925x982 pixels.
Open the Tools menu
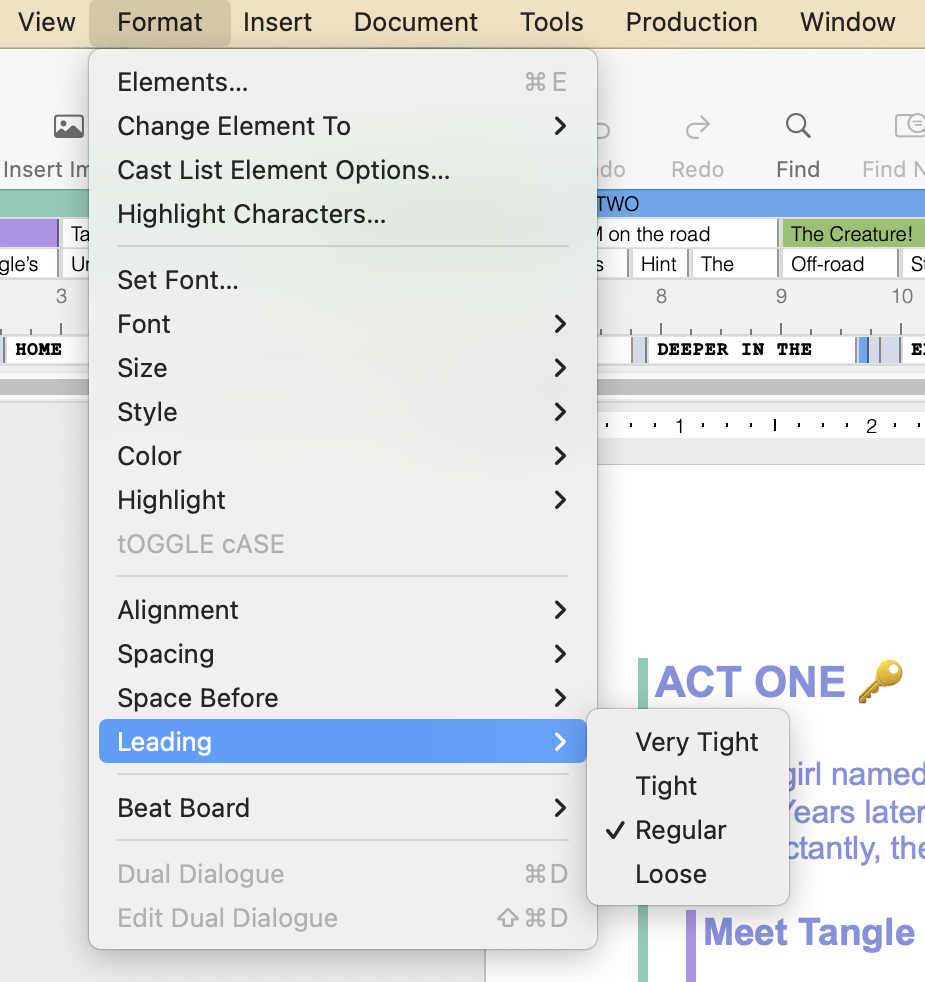click(x=551, y=22)
